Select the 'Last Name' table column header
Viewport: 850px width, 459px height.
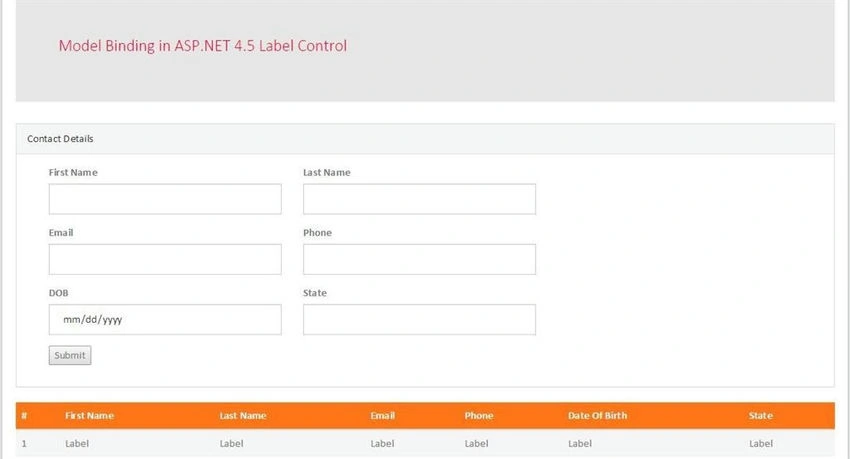(243, 416)
